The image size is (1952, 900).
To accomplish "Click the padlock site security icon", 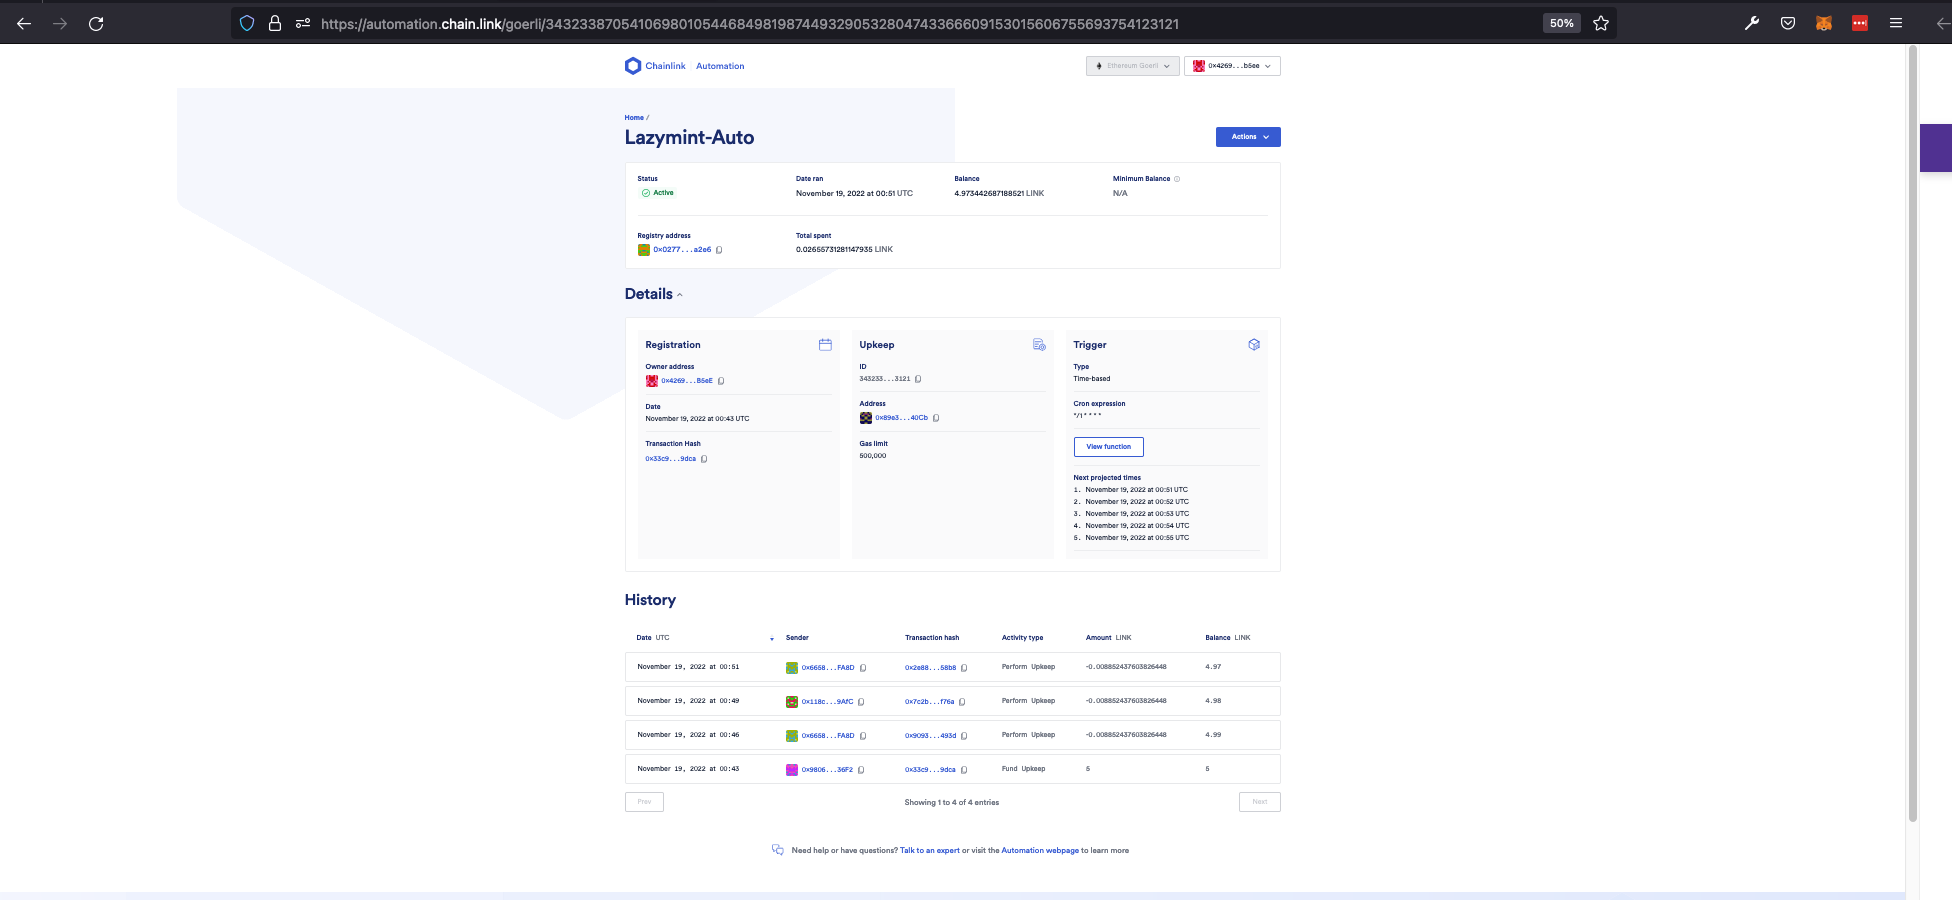I will pos(275,23).
